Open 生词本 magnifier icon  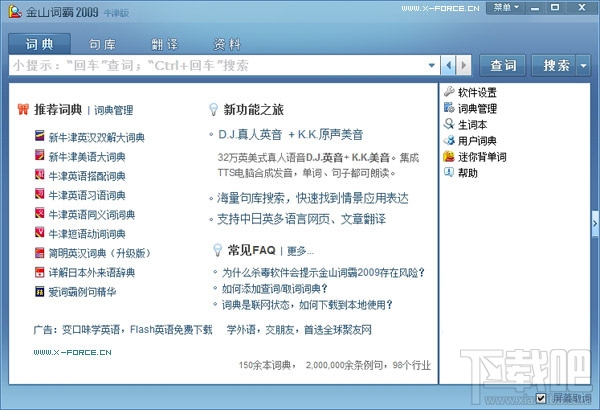449,124
